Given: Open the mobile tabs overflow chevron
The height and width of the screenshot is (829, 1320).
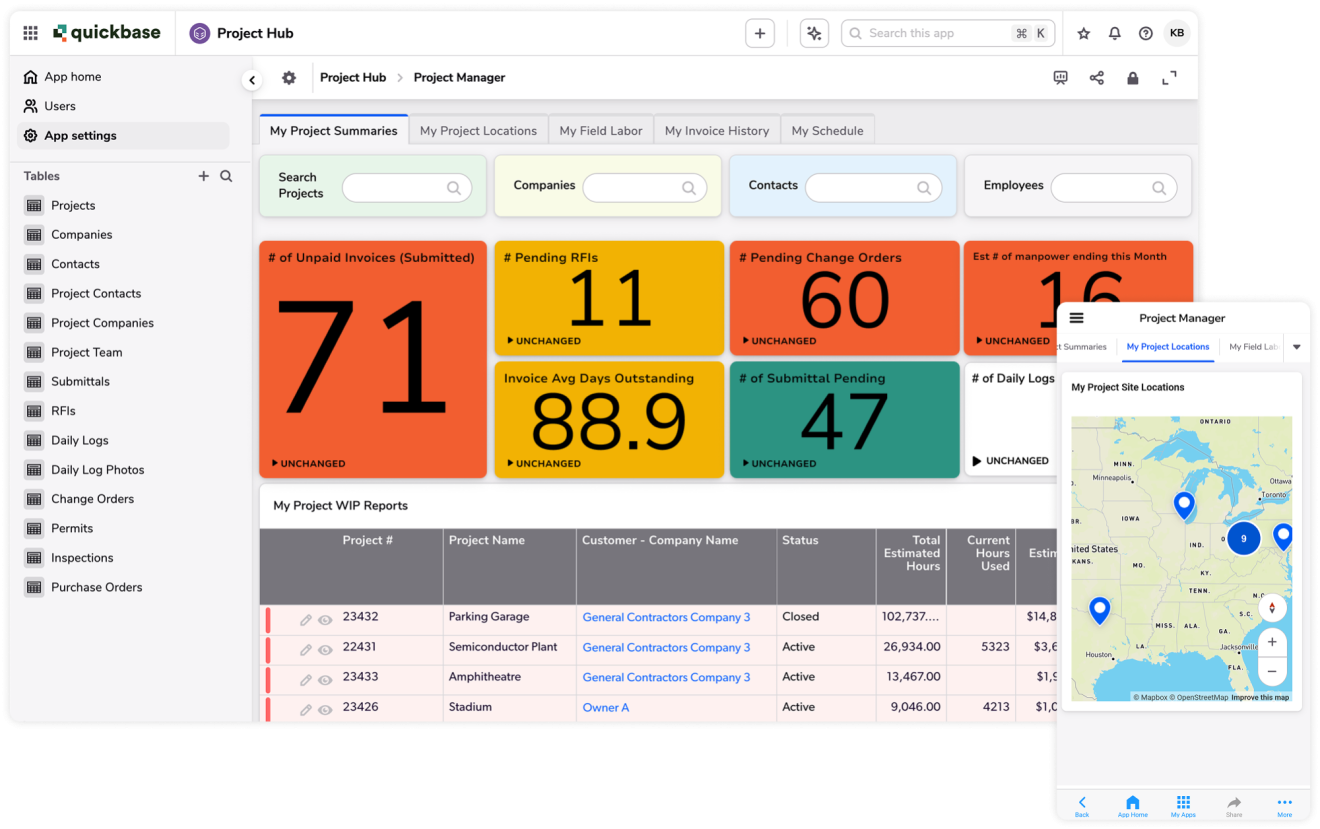Looking at the screenshot, I should (x=1297, y=347).
